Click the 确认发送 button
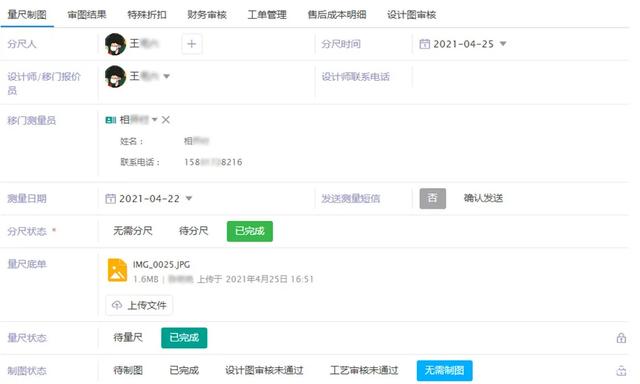 coord(483,198)
